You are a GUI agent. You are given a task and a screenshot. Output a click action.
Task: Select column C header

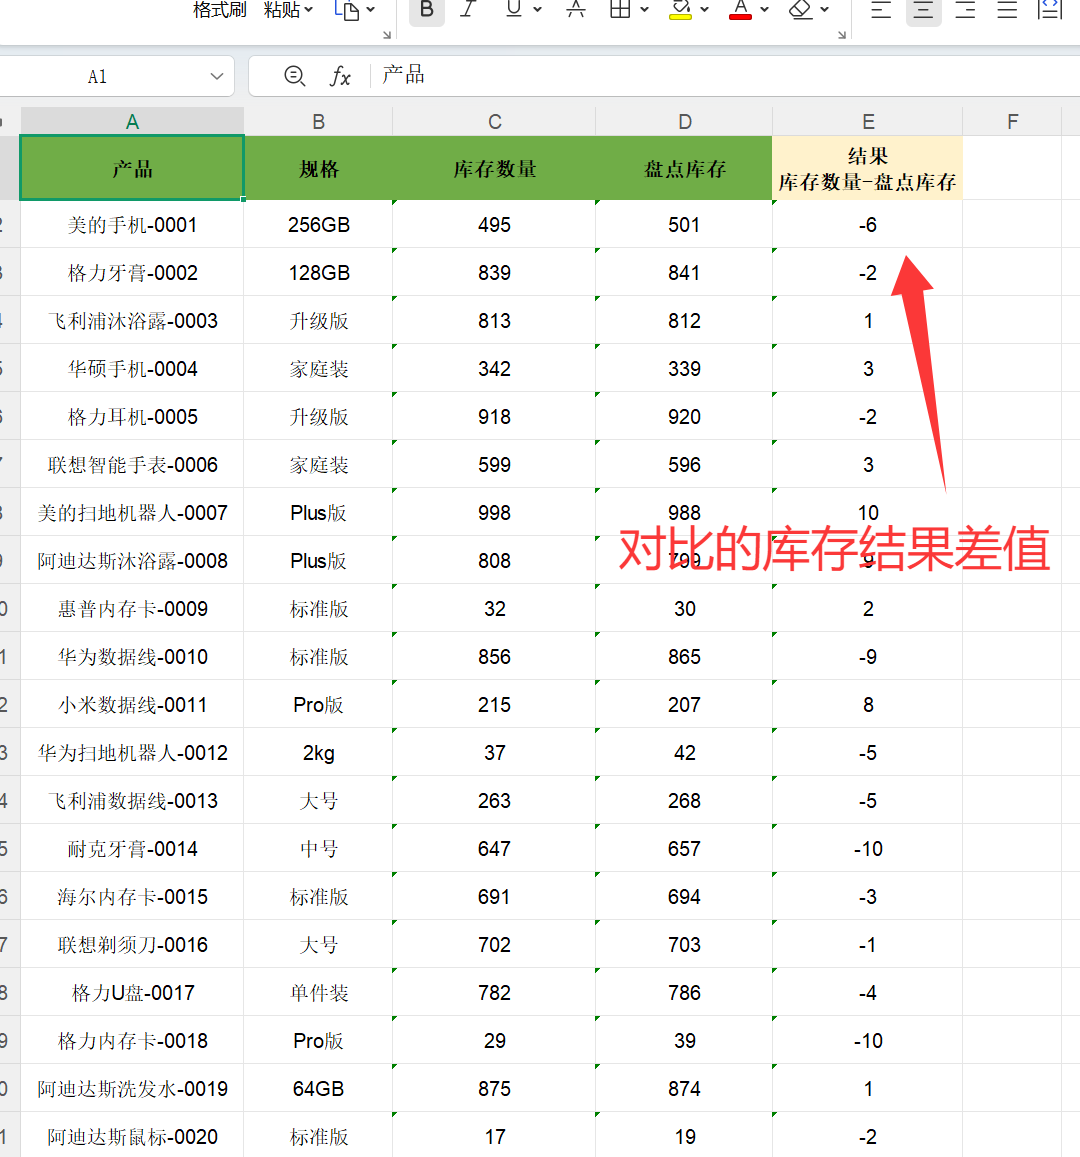[494, 122]
